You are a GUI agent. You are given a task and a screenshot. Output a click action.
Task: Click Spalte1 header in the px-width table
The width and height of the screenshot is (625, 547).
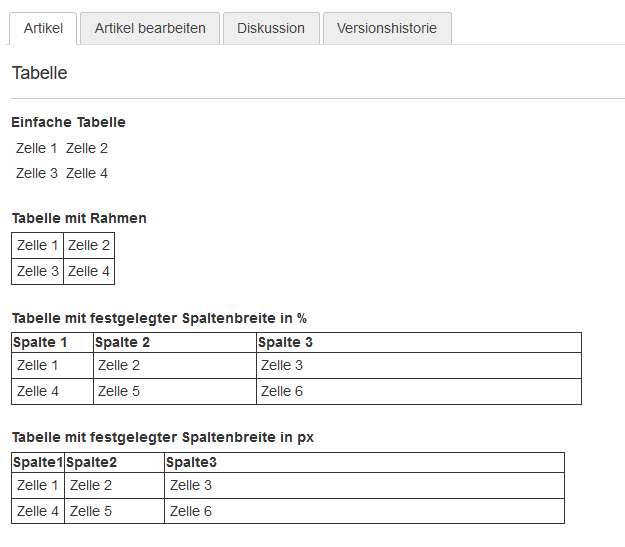point(38,462)
